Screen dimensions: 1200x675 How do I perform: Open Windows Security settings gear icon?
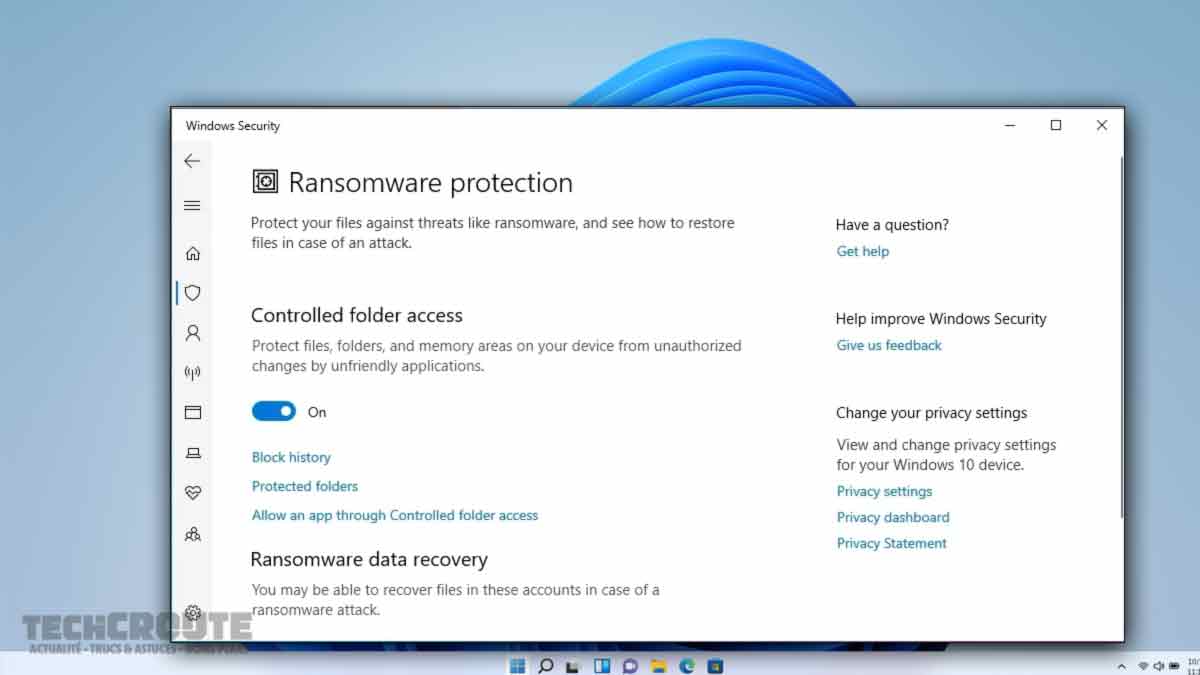193,612
